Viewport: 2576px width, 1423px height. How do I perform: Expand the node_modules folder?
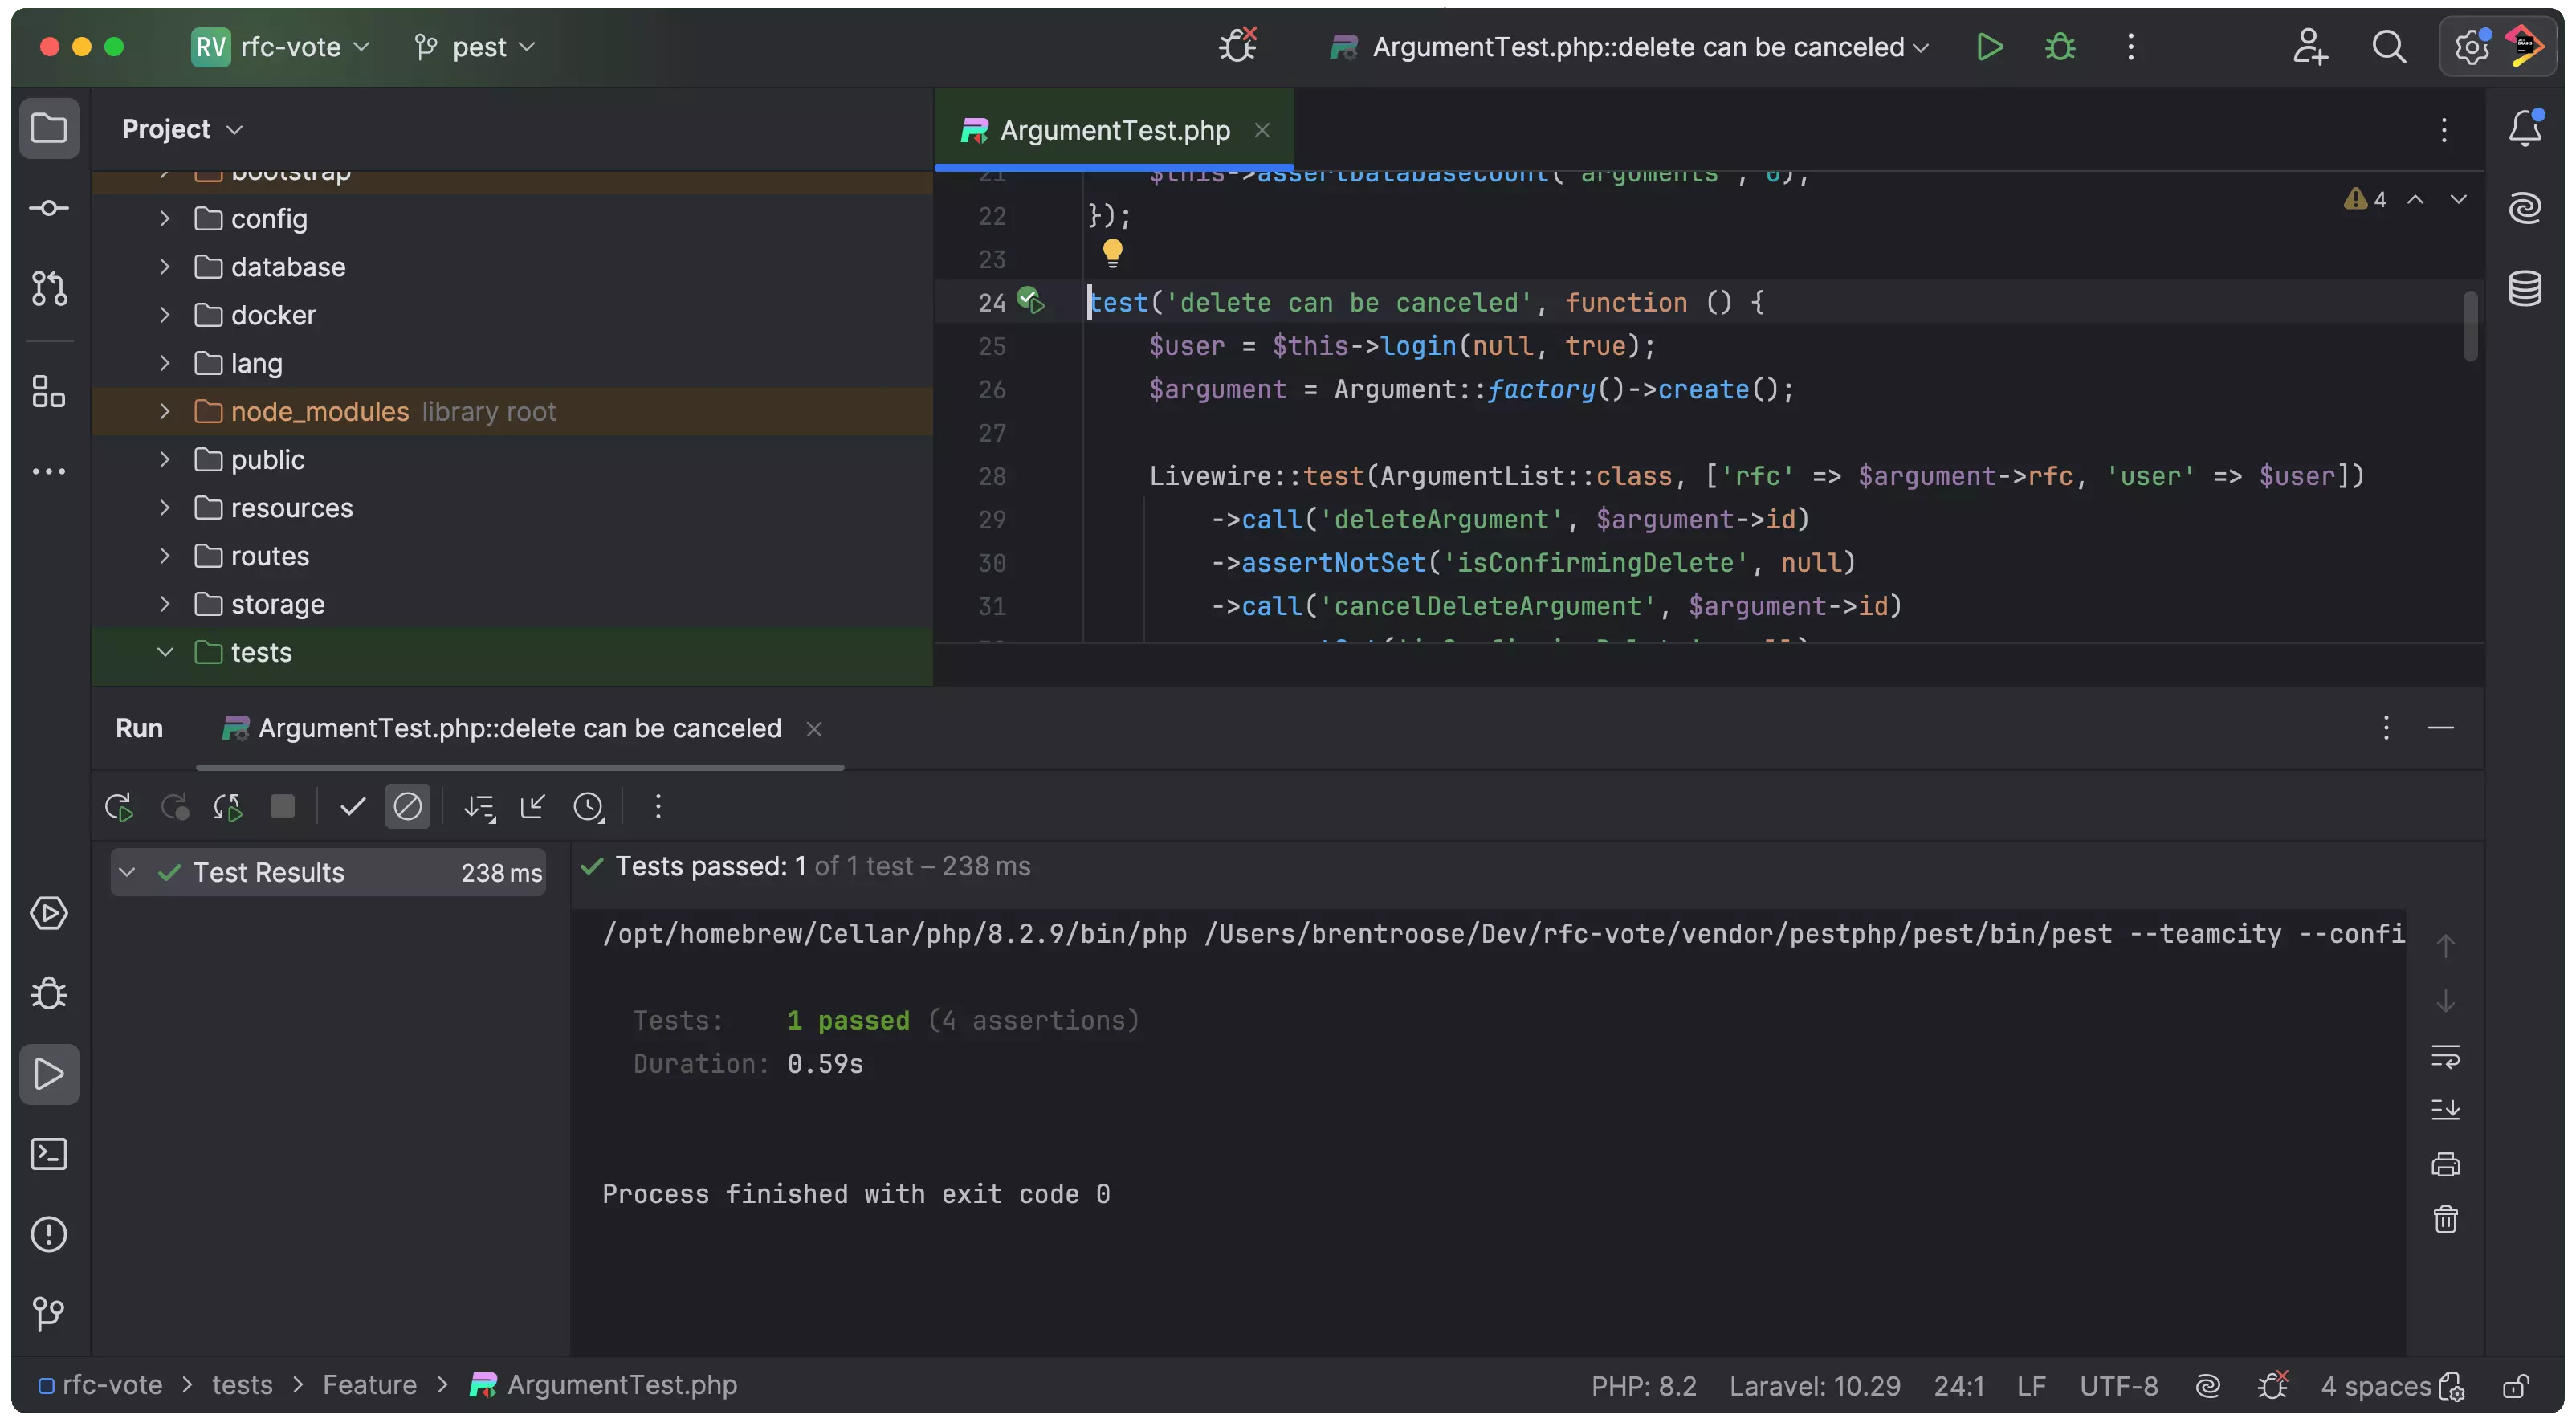tap(165, 411)
